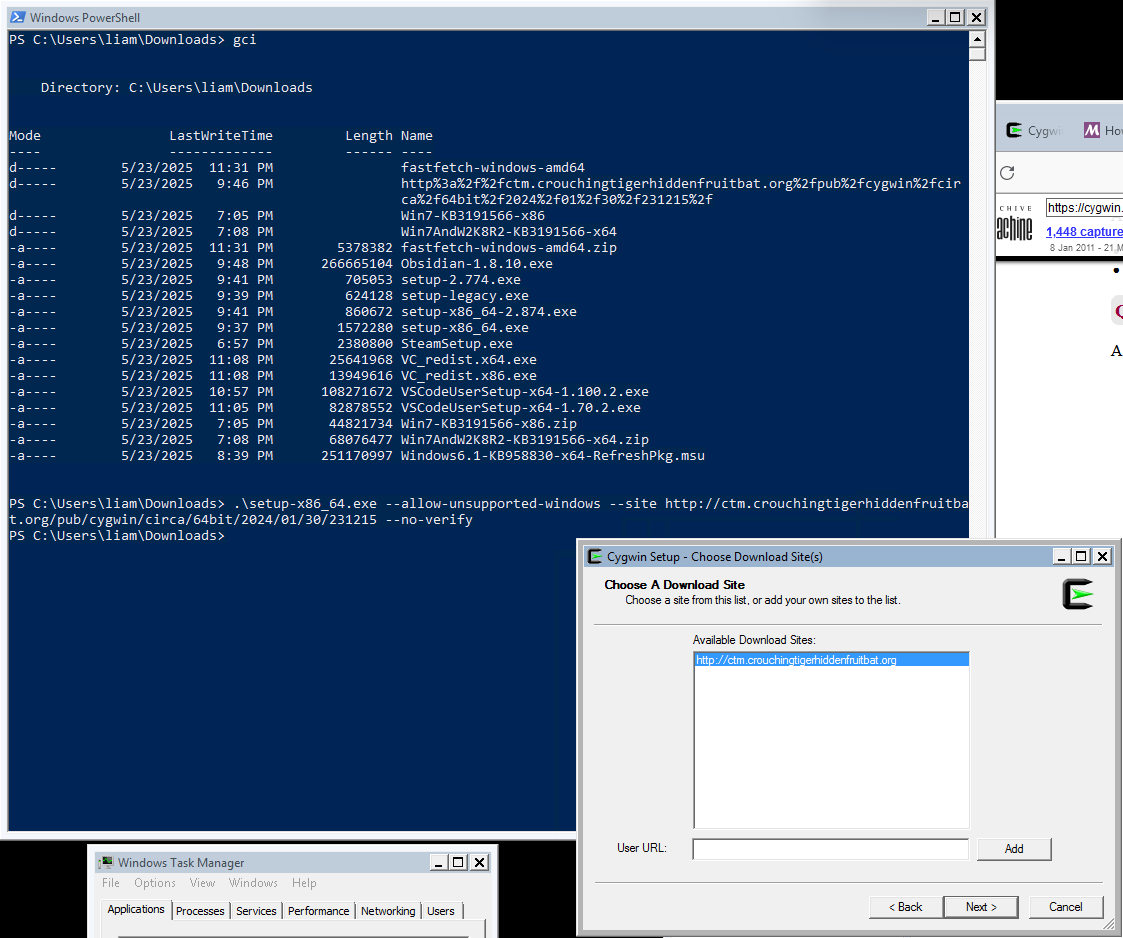Click the Win7-KB3191566-x86.zip file name
Screen dimensions: 1123x938
[489, 424]
